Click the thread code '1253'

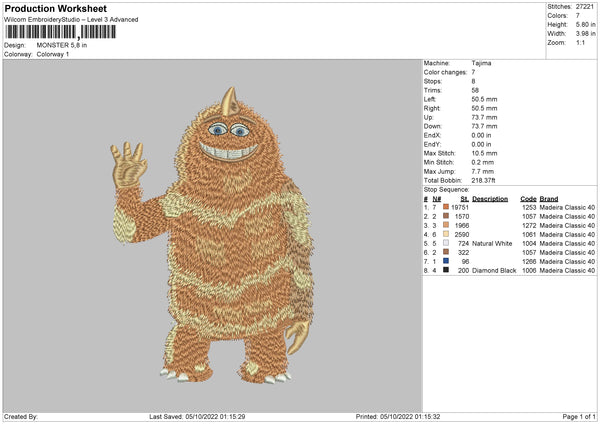point(529,207)
